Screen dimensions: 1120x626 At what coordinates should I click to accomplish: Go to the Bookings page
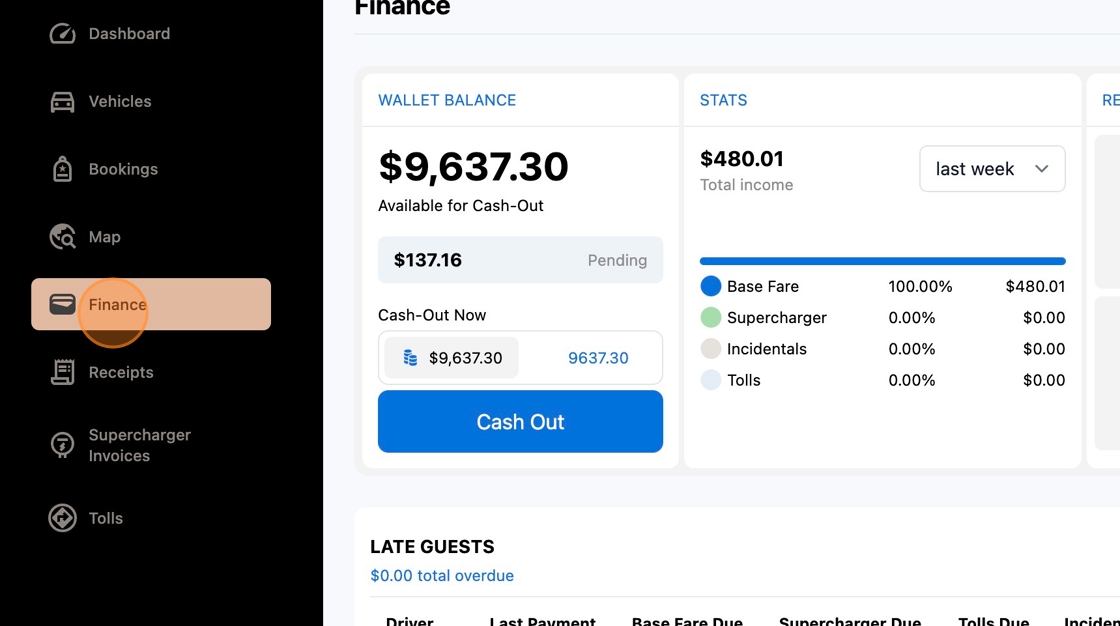tap(123, 170)
